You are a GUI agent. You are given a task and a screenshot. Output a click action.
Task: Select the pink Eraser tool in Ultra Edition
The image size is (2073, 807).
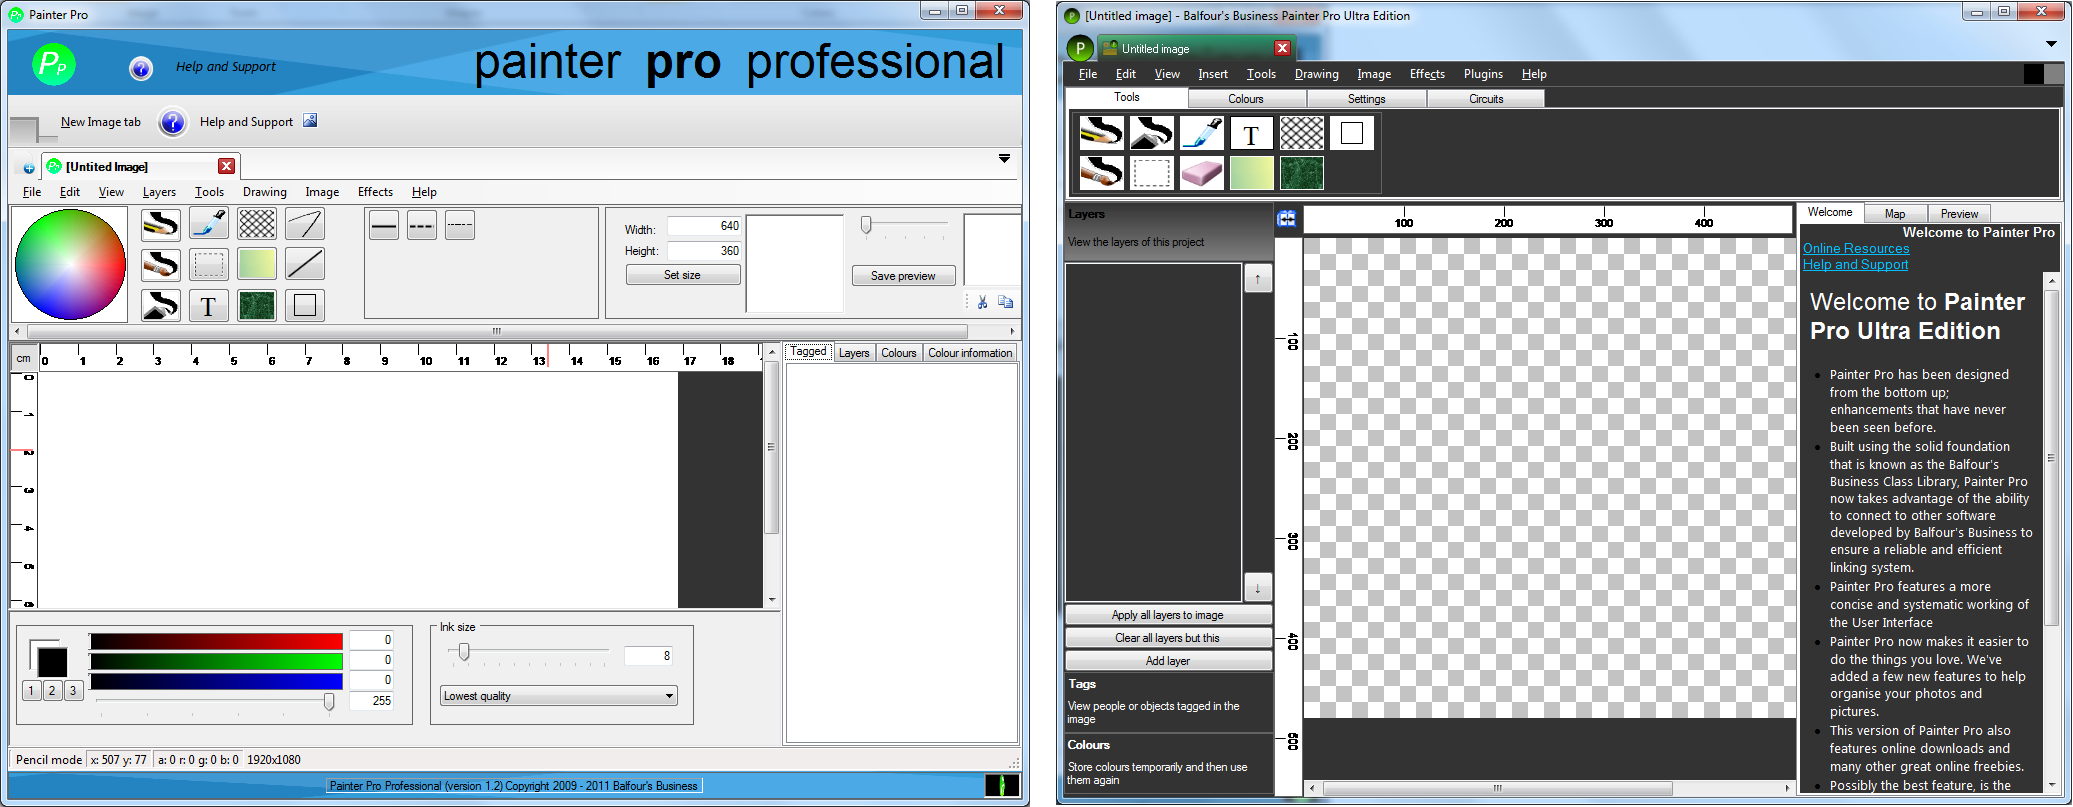pos(1201,173)
